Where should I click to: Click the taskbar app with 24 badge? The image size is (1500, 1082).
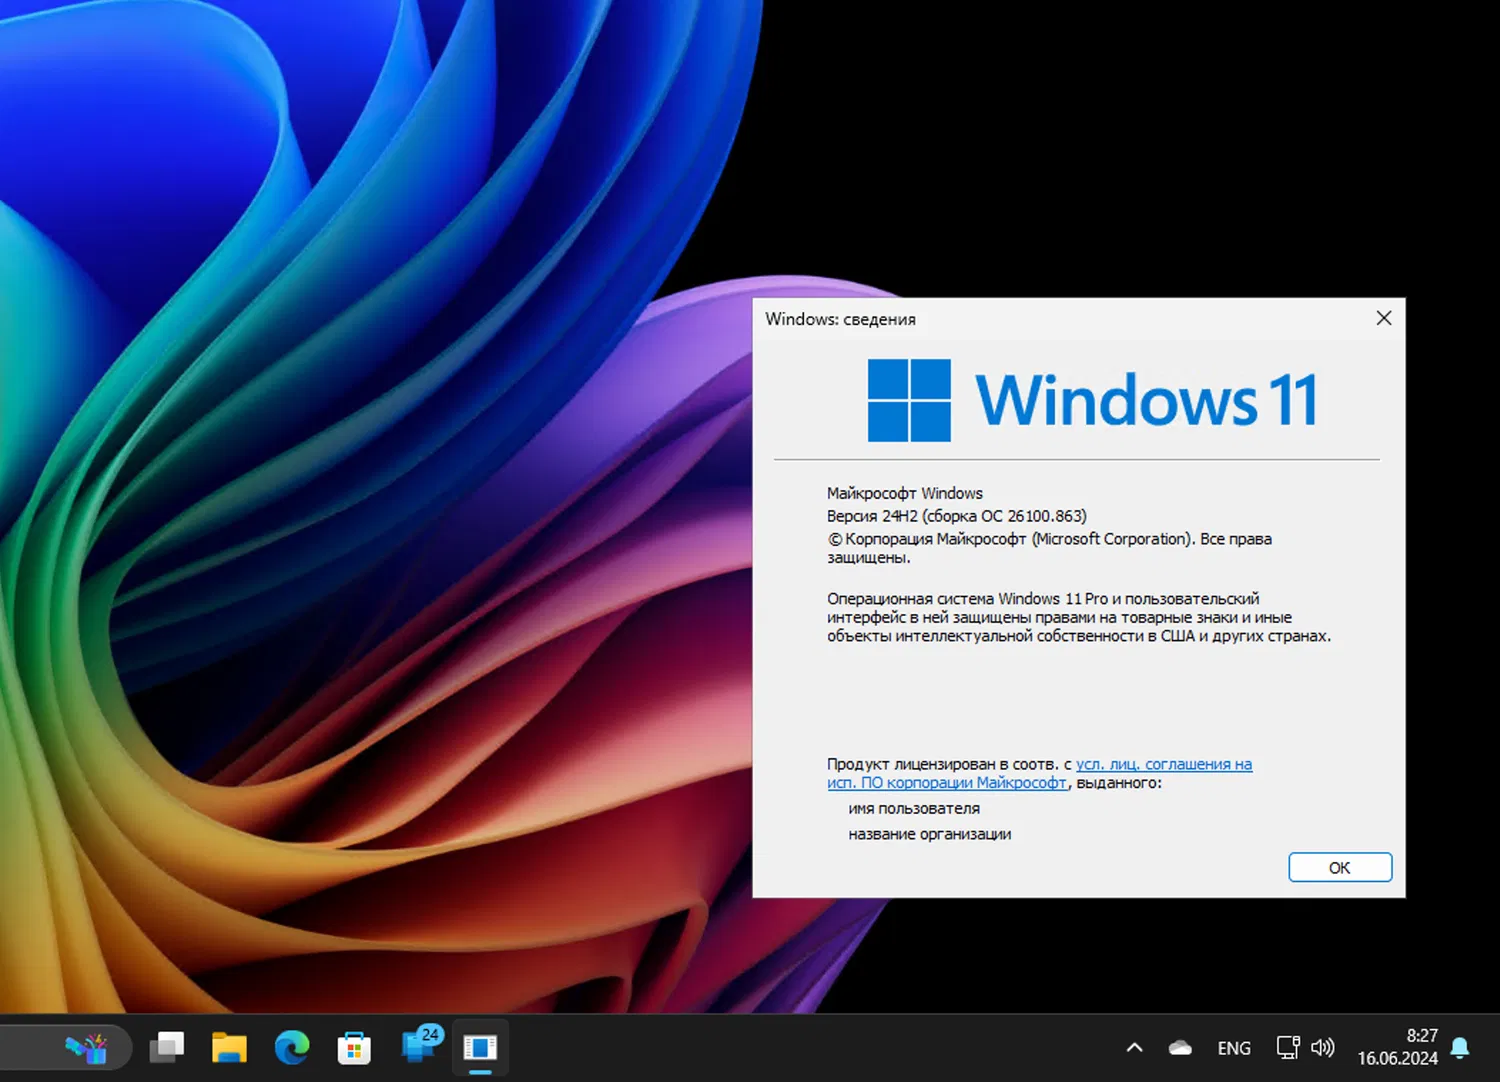pos(419,1045)
